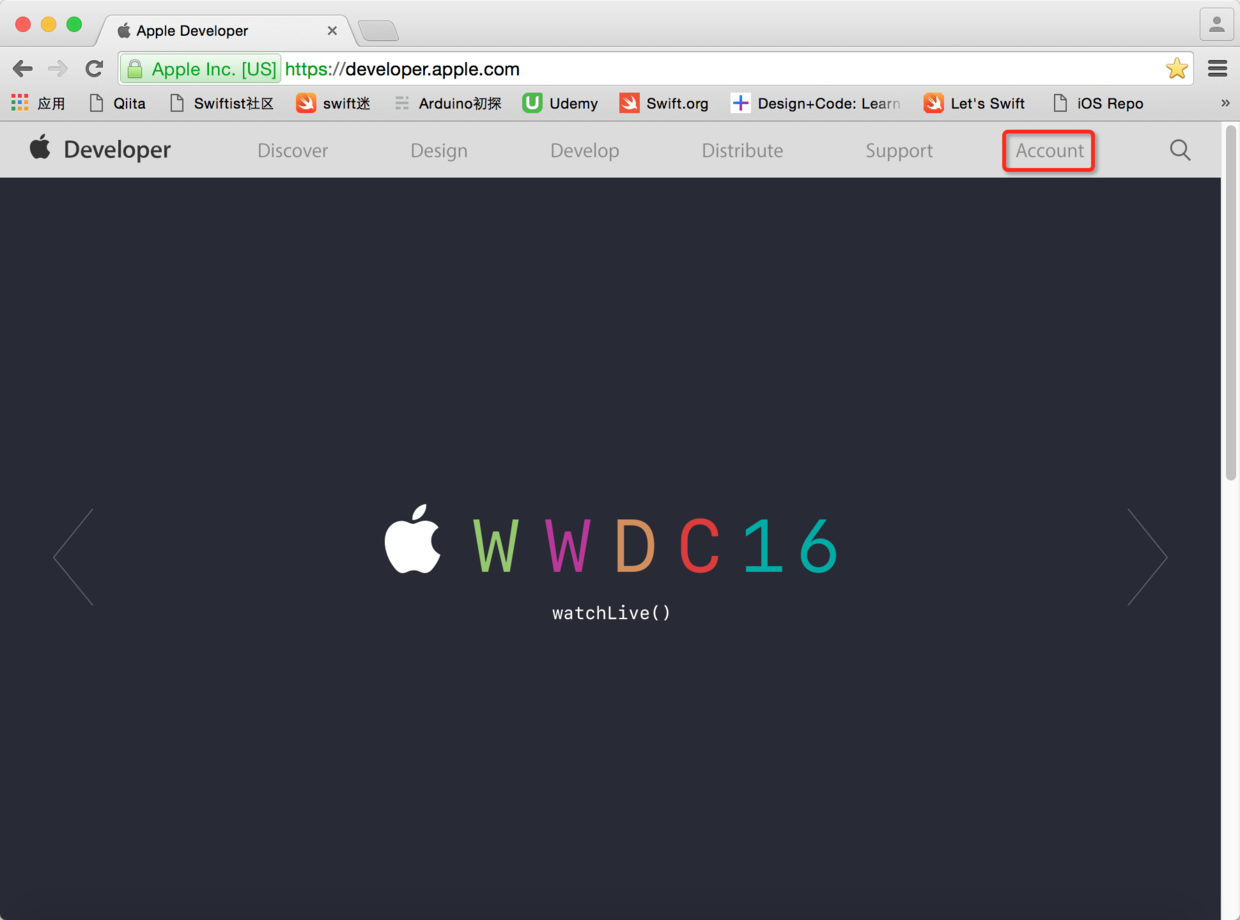Click the site search magnifier icon
Image resolution: width=1240 pixels, height=920 pixels.
coord(1180,151)
